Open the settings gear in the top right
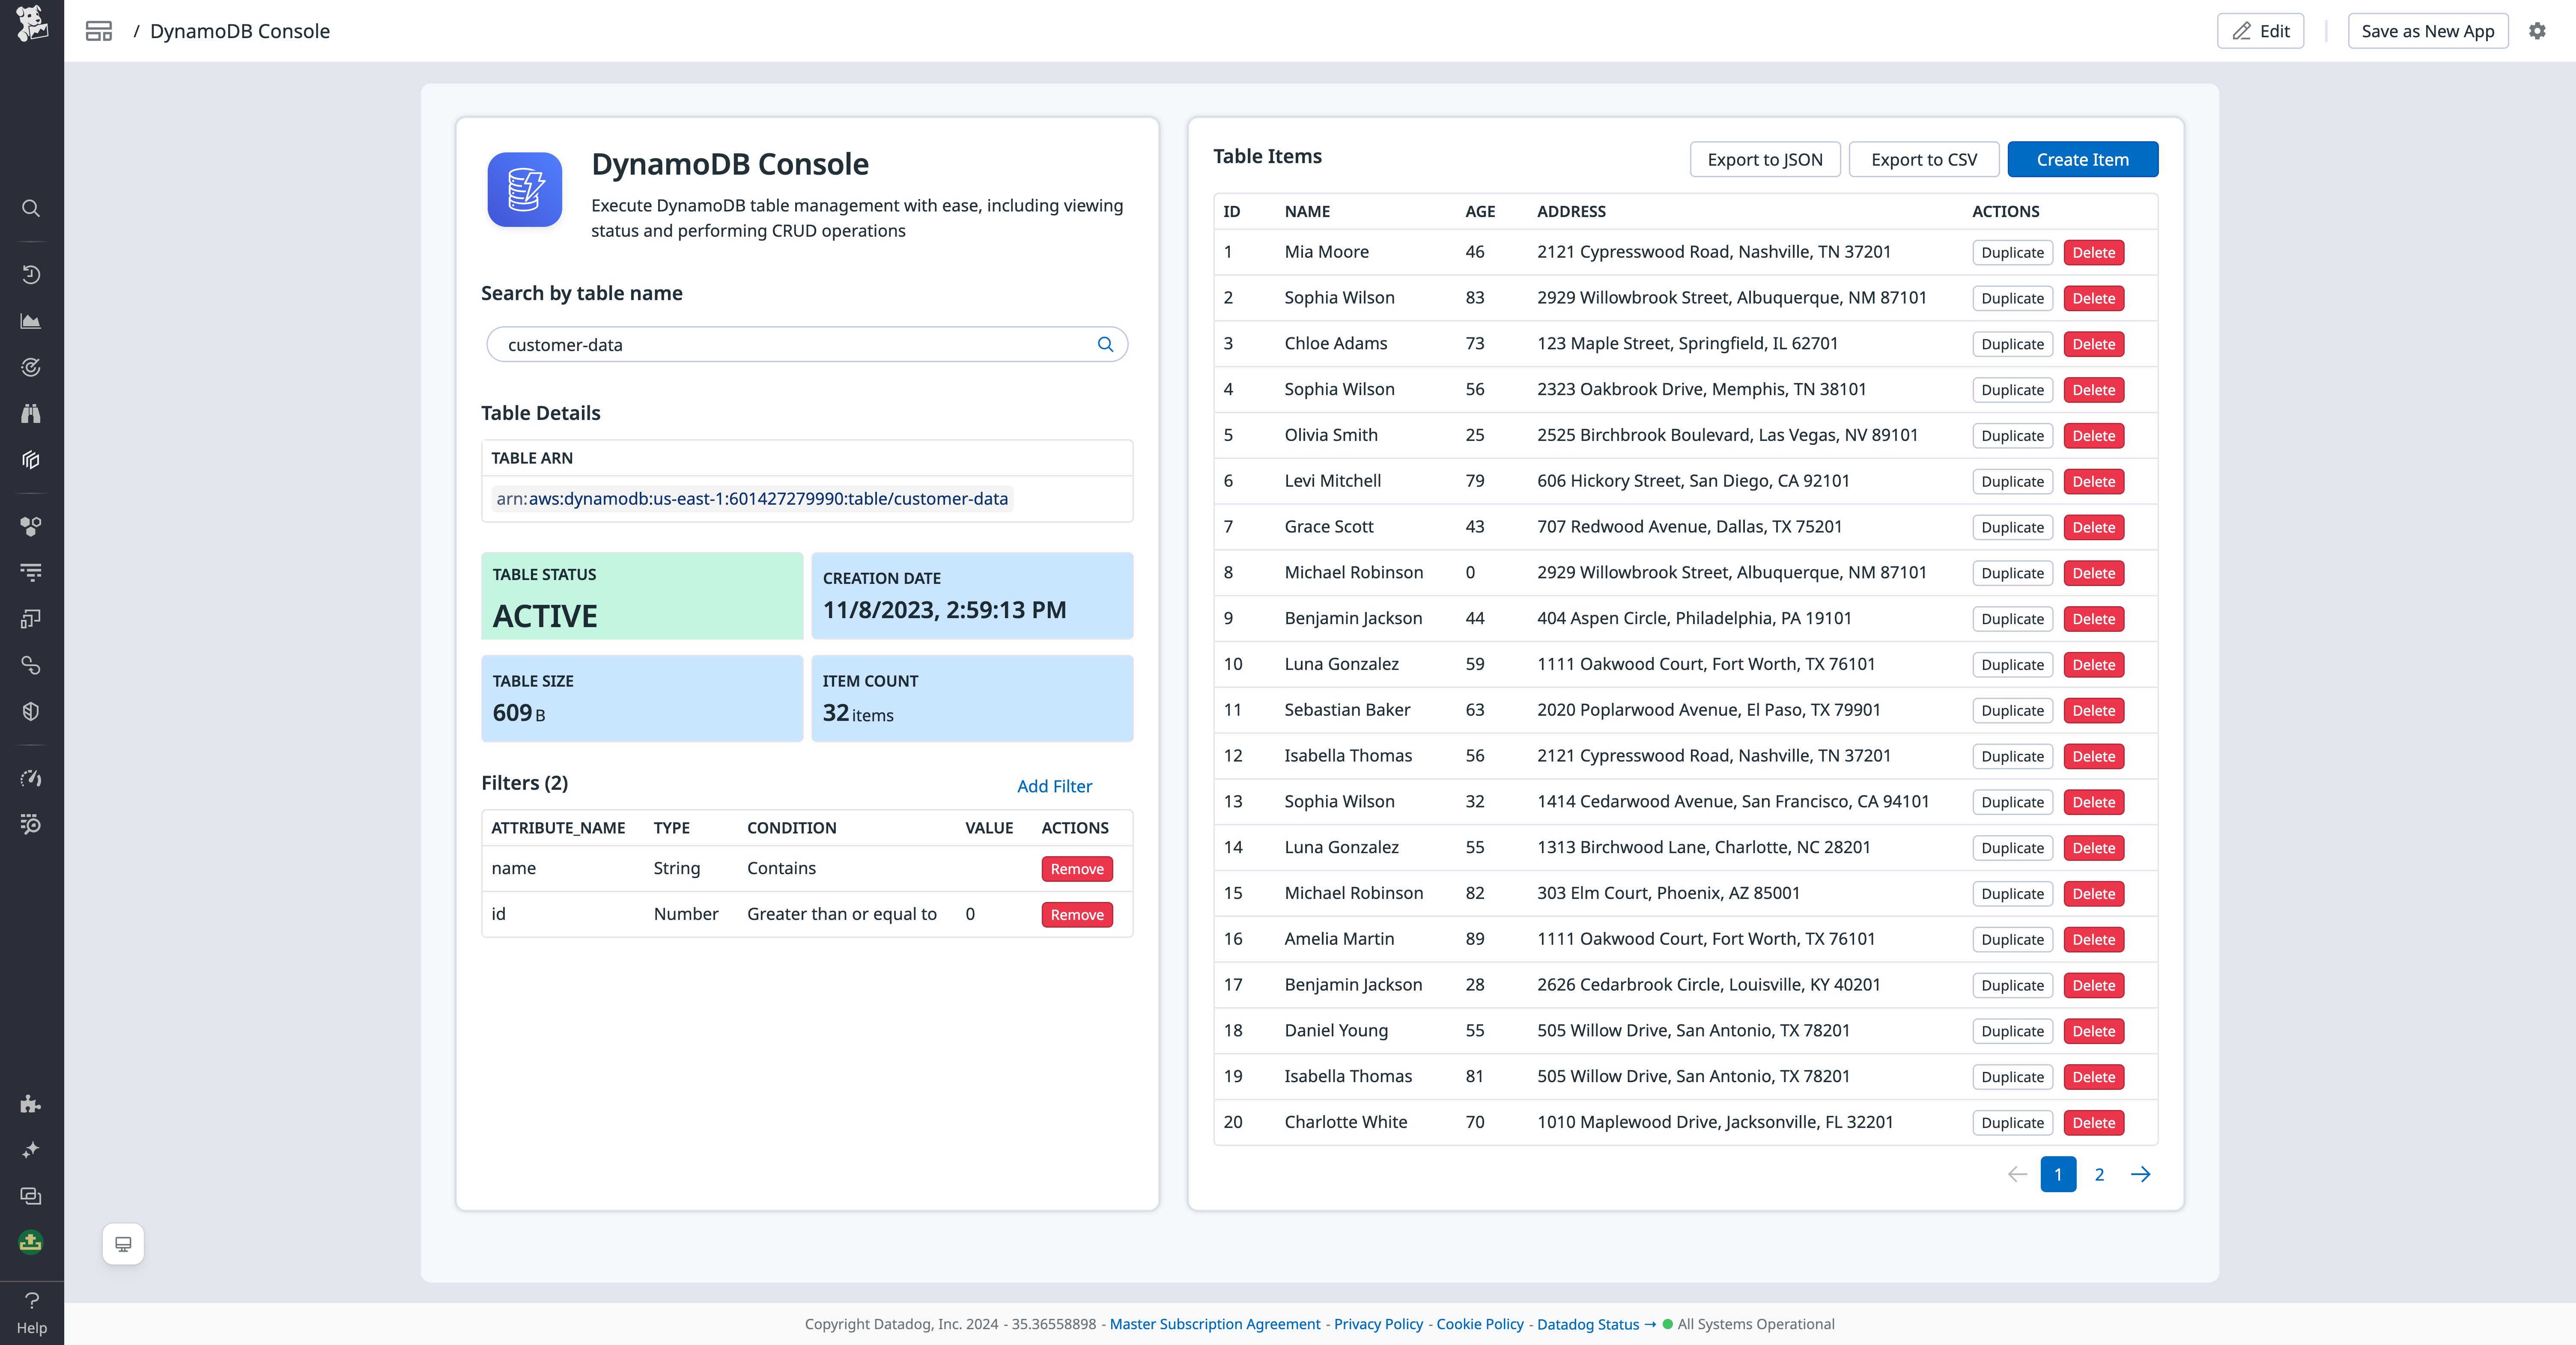 2538,31
